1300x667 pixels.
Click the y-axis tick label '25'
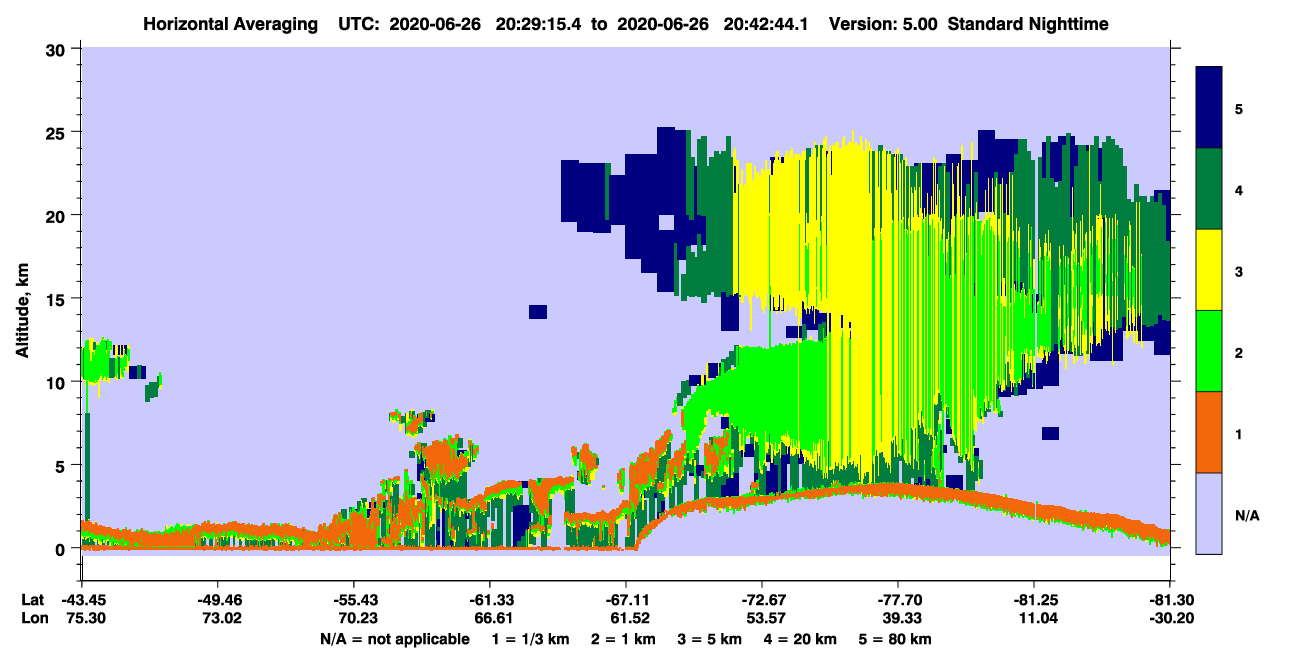(56, 132)
